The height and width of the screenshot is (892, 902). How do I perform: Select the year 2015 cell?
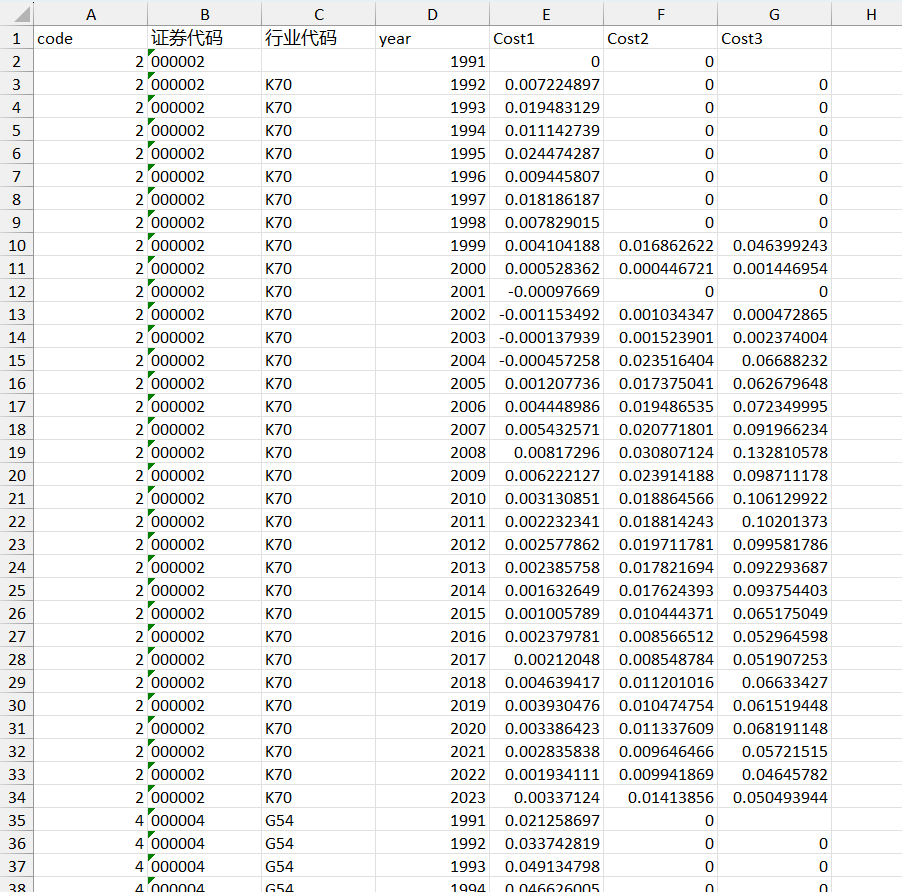(x=432, y=614)
